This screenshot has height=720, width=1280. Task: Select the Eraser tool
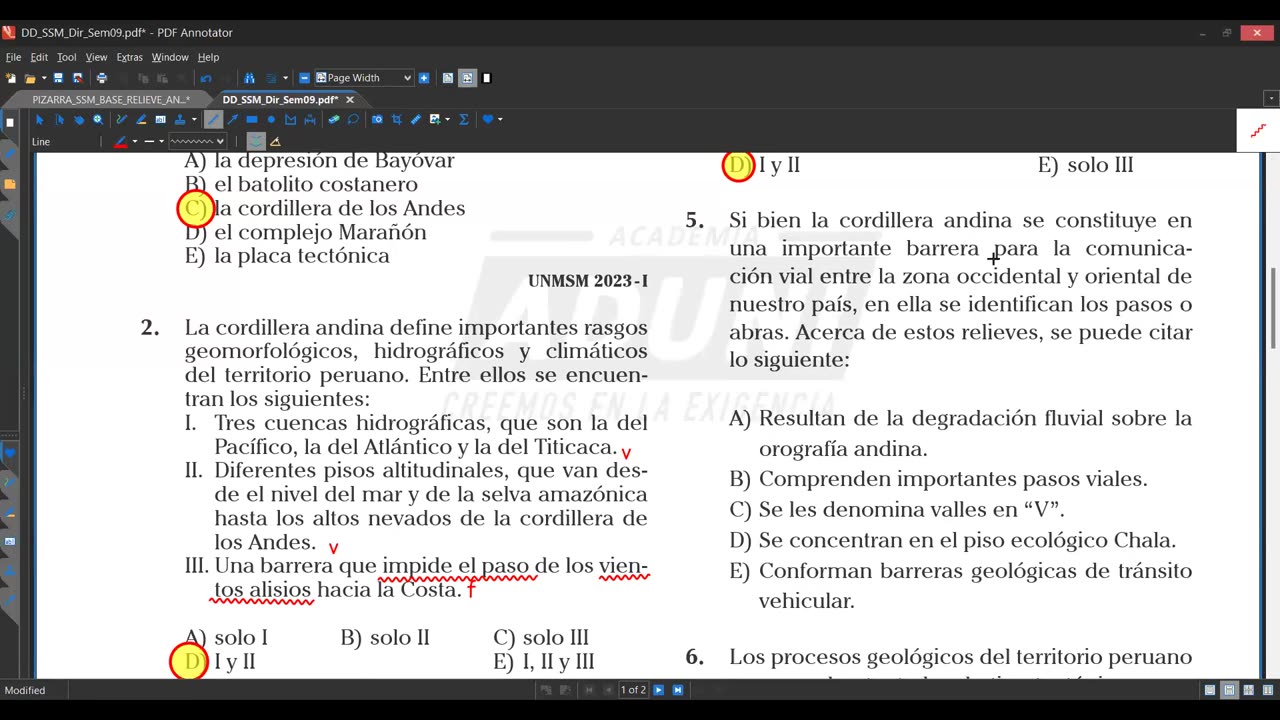(334, 120)
